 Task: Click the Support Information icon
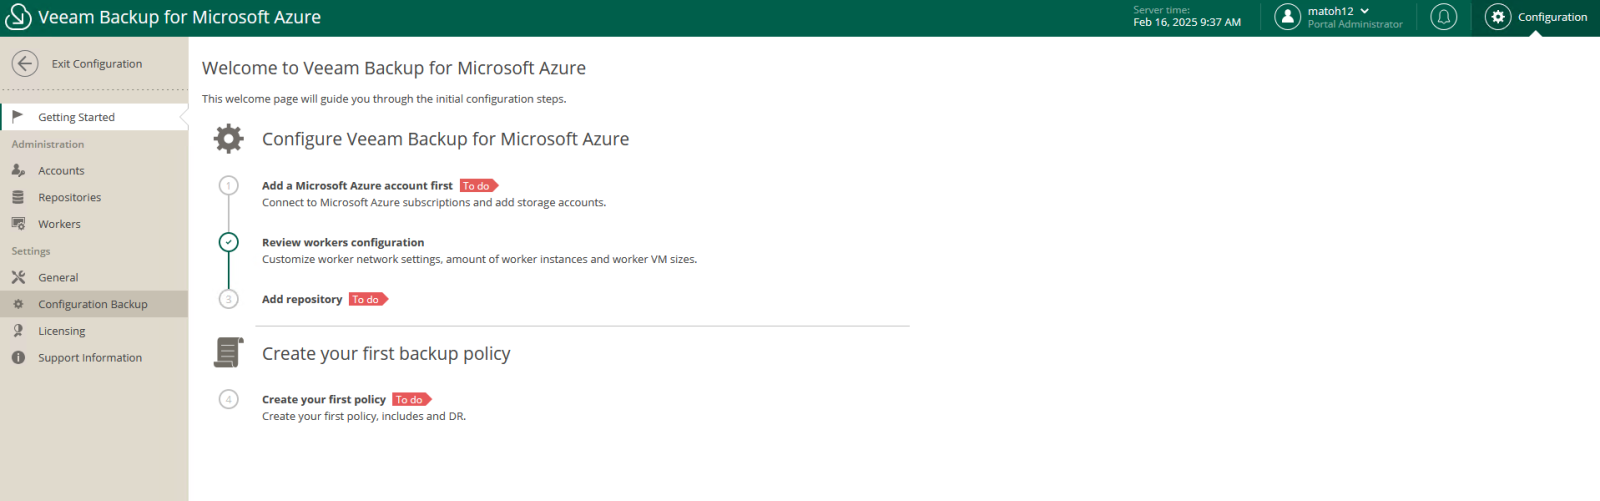[18, 358]
